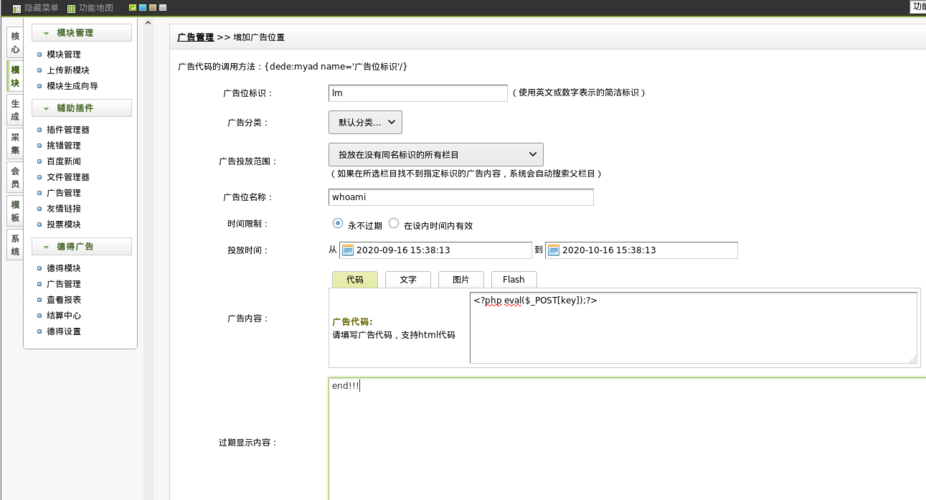This screenshot has height=500, width=926.
Task: Select the tan theme color swatch
Action: pyautogui.click(x=152, y=8)
